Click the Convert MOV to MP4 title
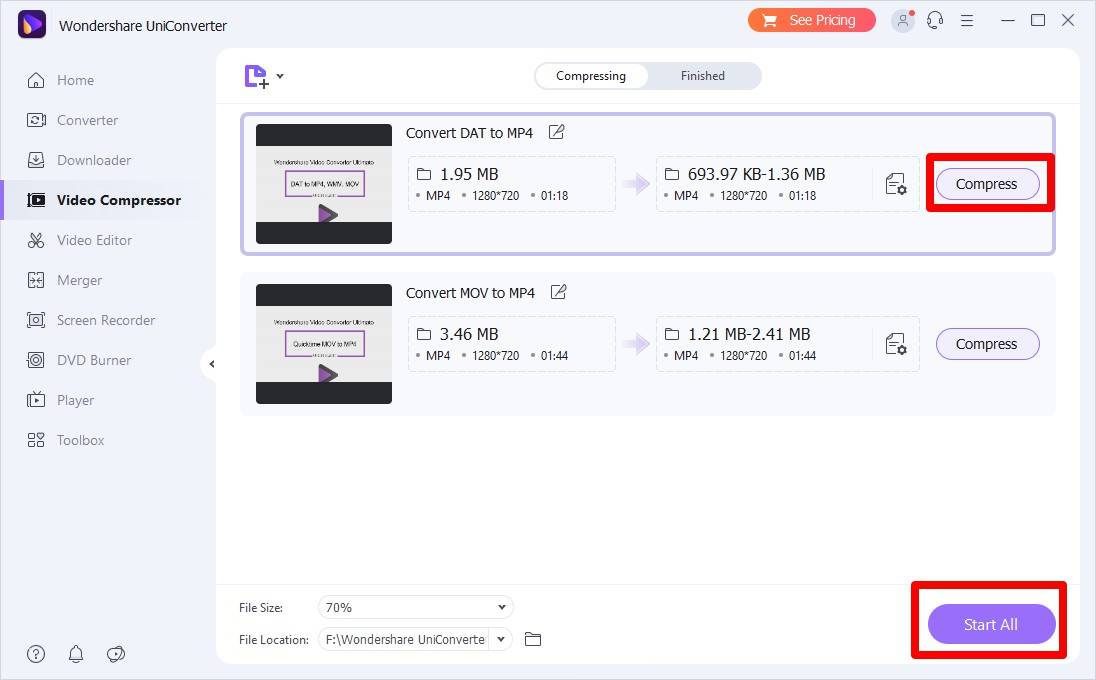Viewport: 1096px width, 680px height. pyautogui.click(x=470, y=293)
